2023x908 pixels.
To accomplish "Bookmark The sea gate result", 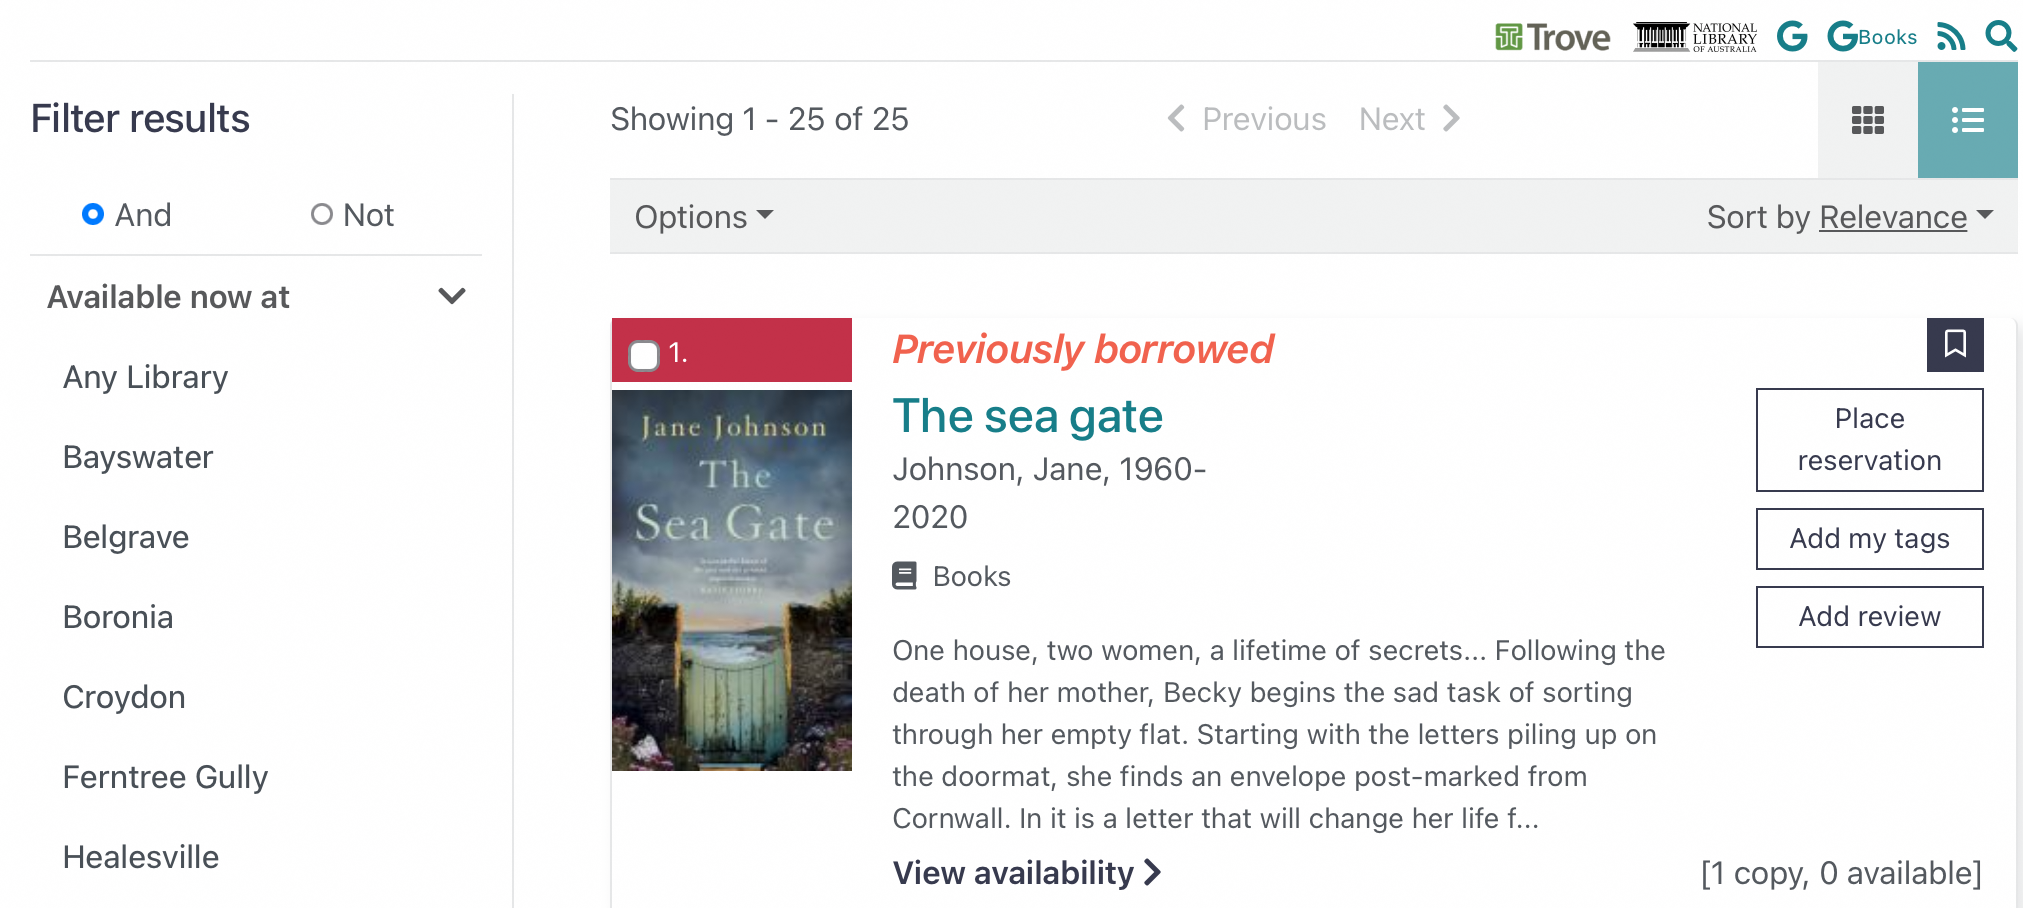I will pyautogui.click(x=1955, y=344).
